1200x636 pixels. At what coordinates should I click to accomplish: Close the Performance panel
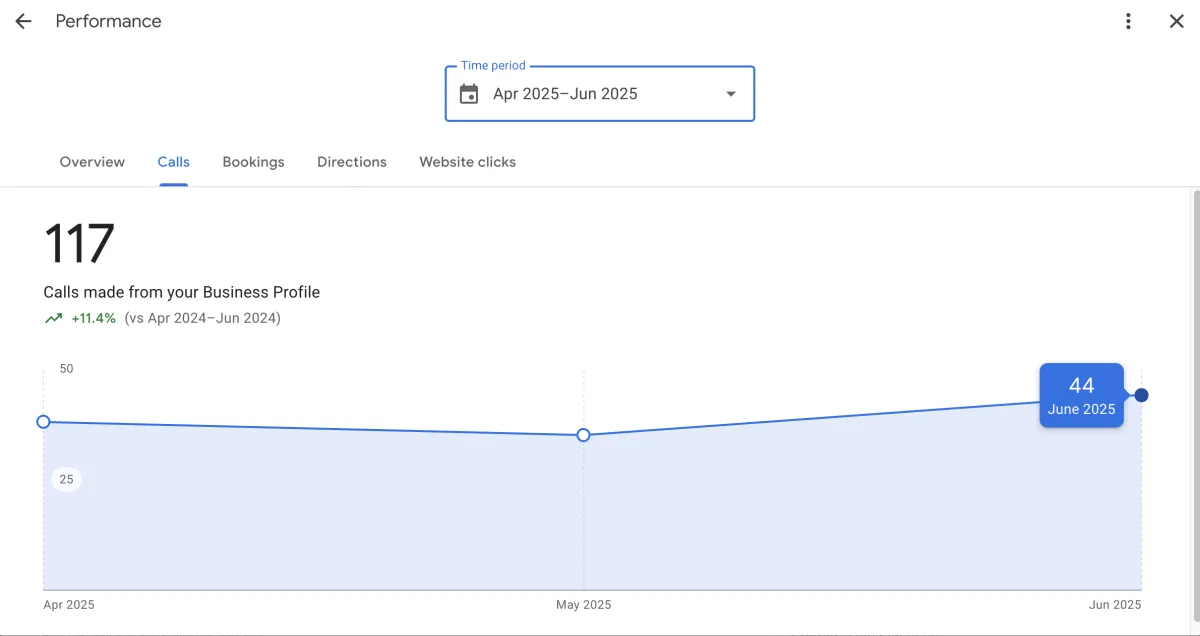point(1176,21)
